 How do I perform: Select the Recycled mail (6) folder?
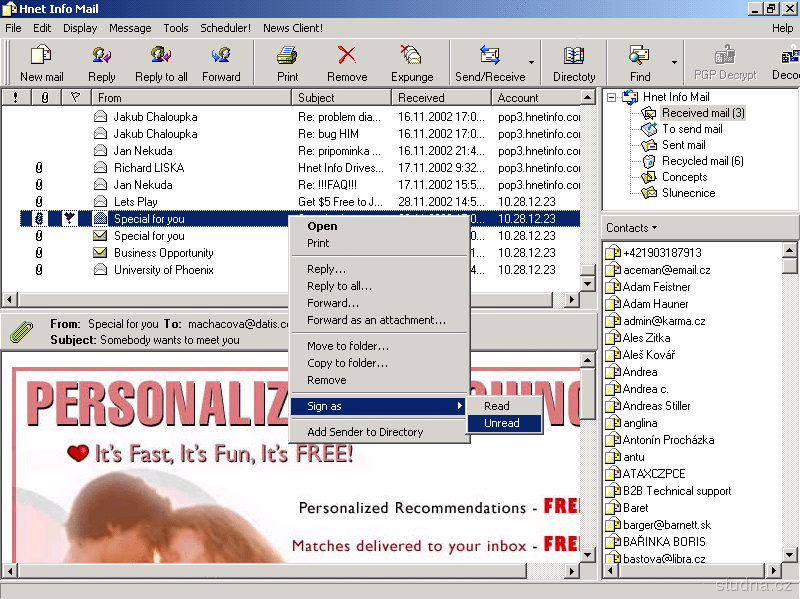[x=702, y=161]
